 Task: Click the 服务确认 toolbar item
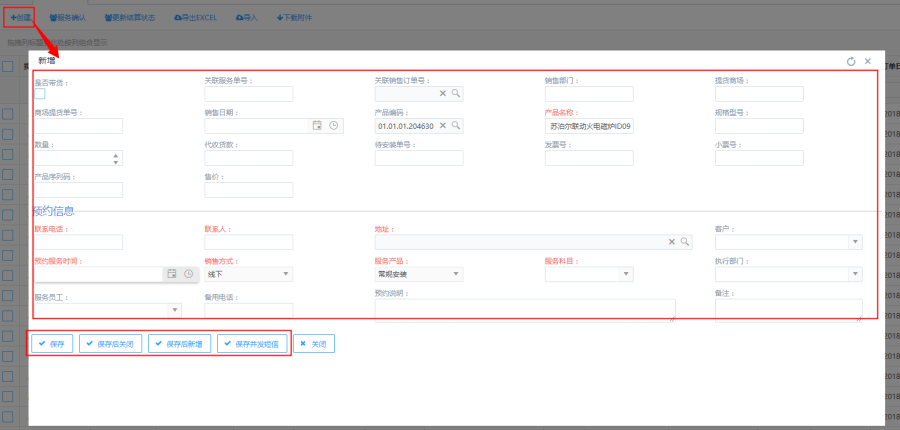click(x=67, y=18)
